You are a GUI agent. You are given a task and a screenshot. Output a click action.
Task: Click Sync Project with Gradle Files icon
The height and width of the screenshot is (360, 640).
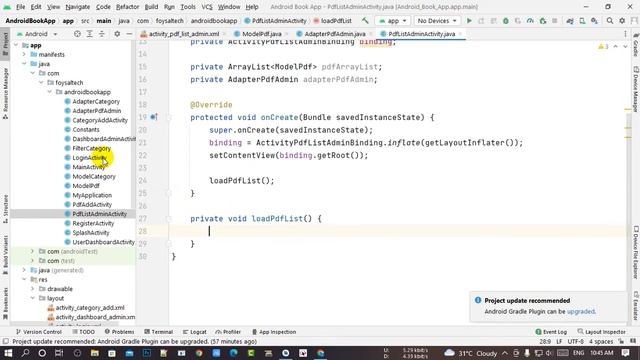tap(570, 20)
